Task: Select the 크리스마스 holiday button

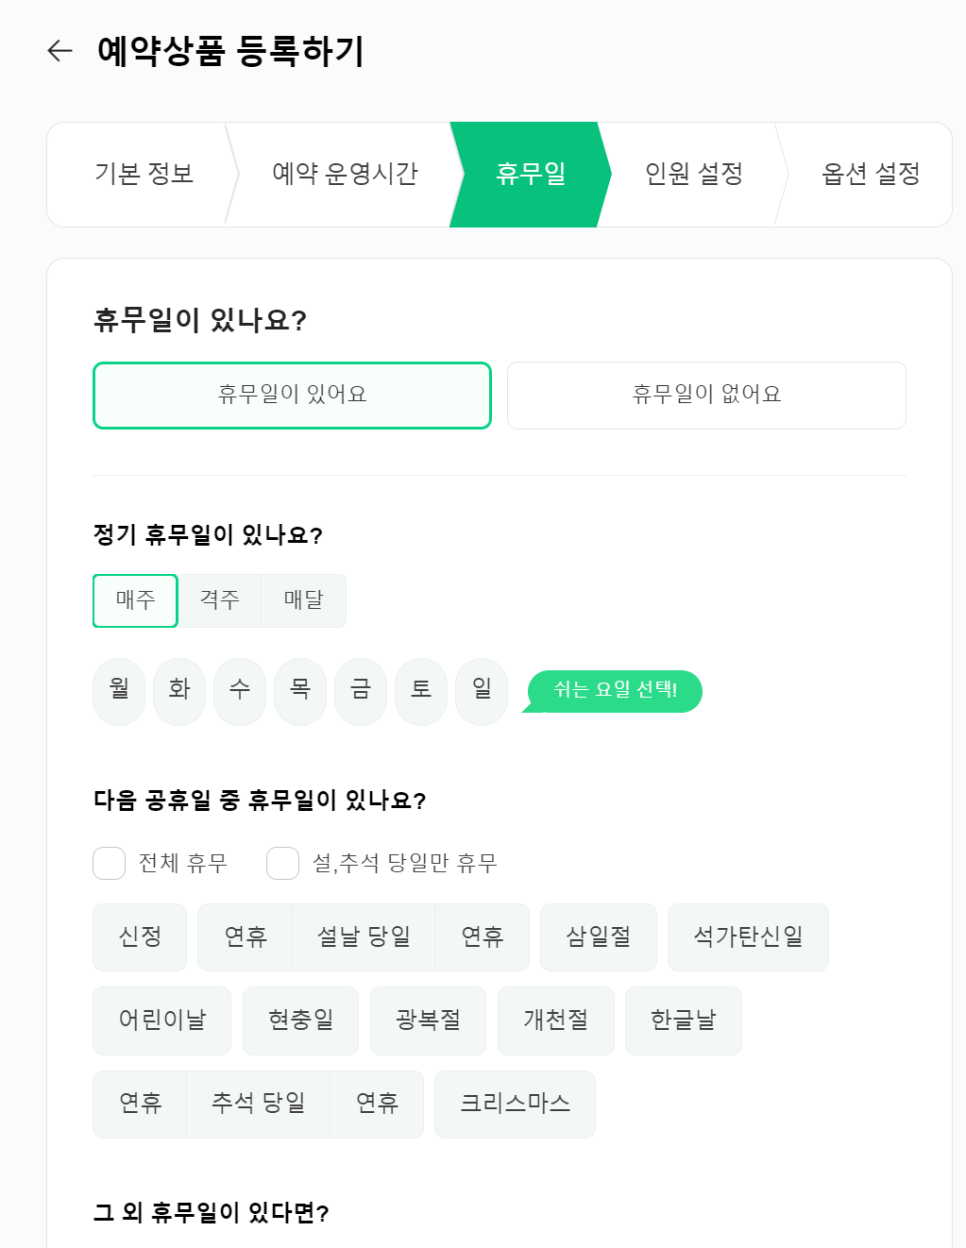Action: 515,1104
